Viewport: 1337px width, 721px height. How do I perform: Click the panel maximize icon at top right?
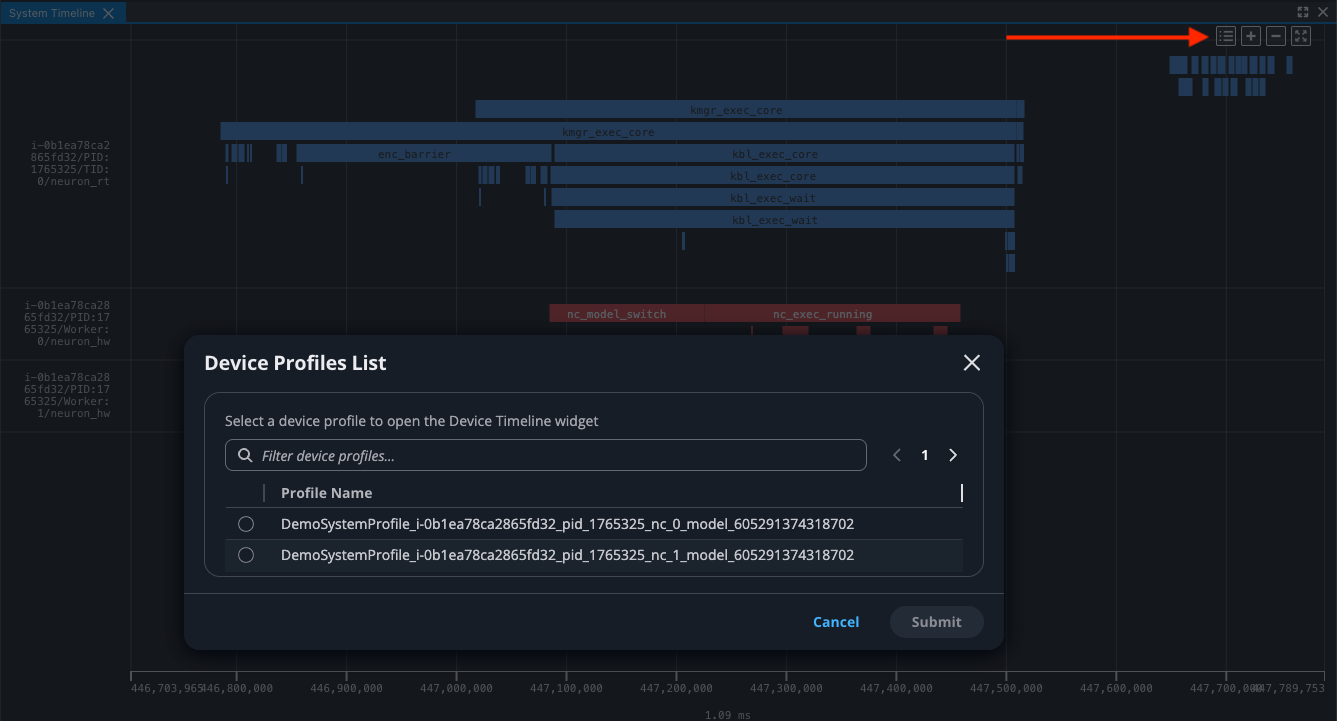1302,11
